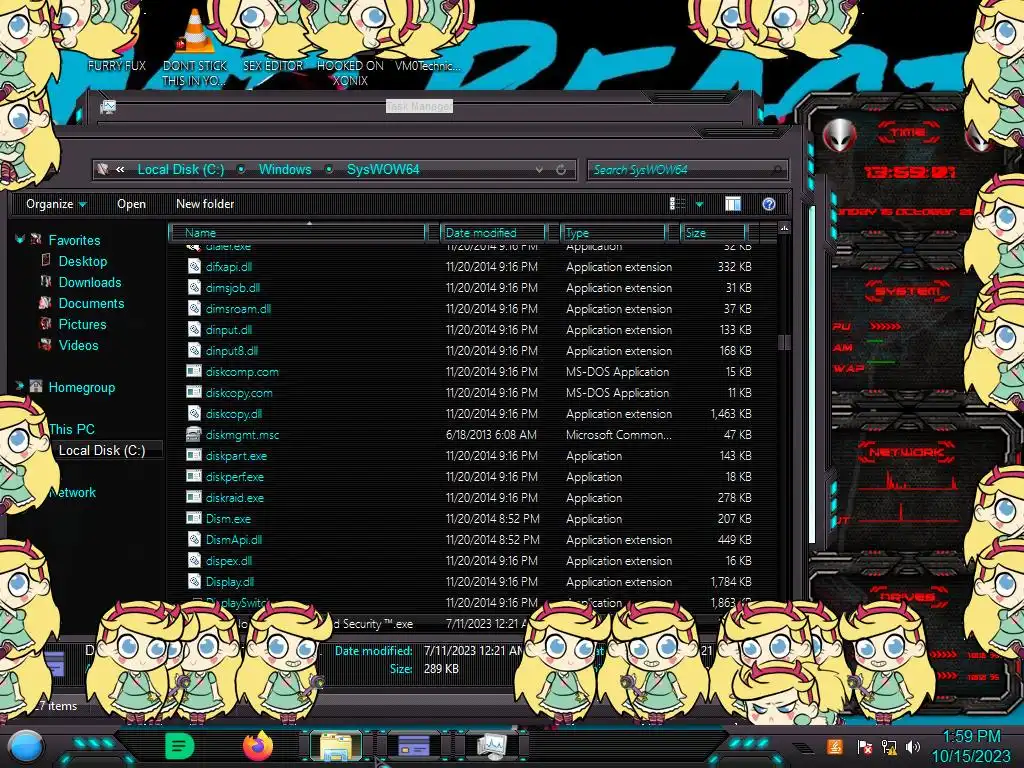Toggle the preview pane icon
The height and width of the screenshot is (768, 1024).
(x=733, y=204)
